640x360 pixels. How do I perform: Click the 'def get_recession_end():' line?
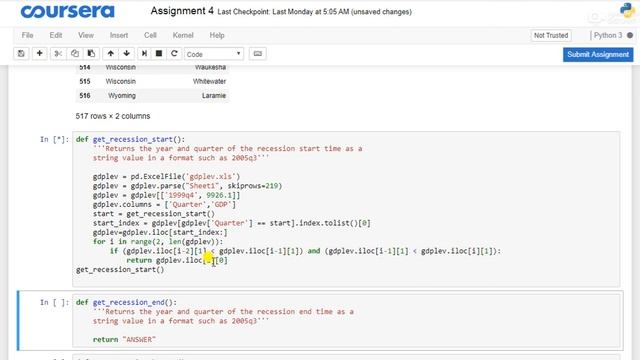pos(126,302)
